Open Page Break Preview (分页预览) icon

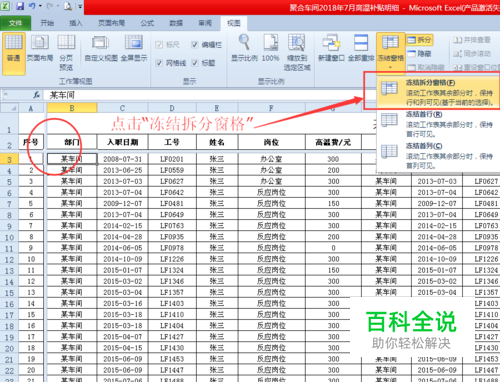point(66,53)
